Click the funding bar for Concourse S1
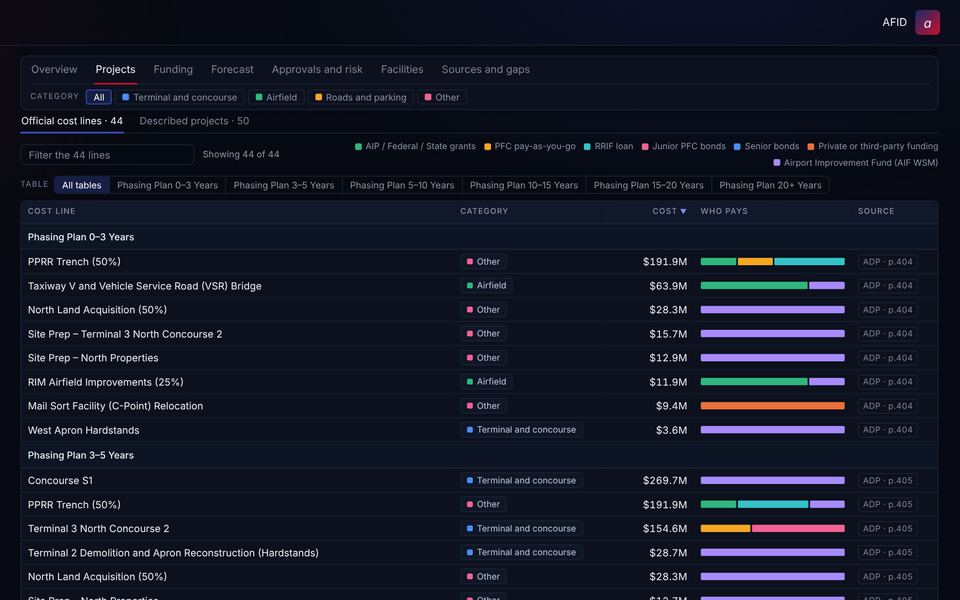 pyautogui.click(x=773, y=481)
